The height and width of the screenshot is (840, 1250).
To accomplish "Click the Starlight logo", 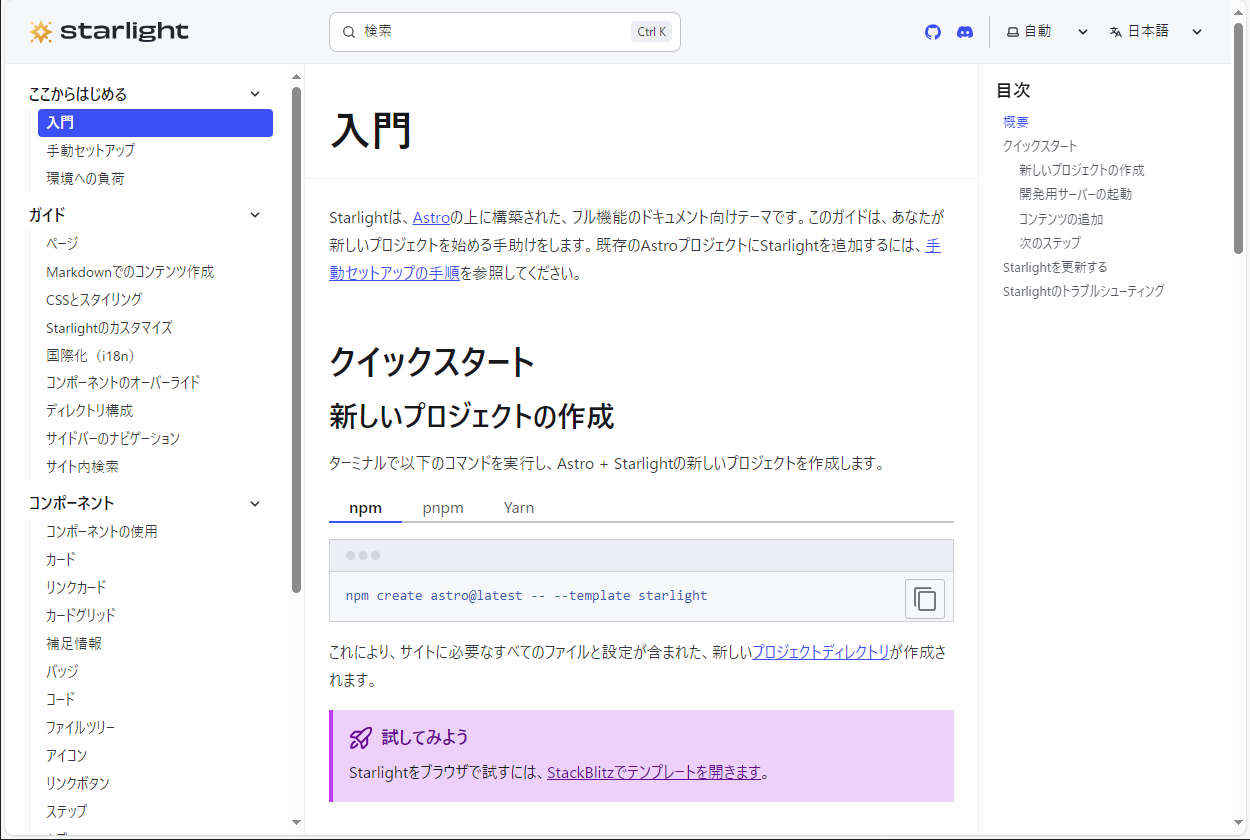I will pyautogui.click(x=109, y=32).
